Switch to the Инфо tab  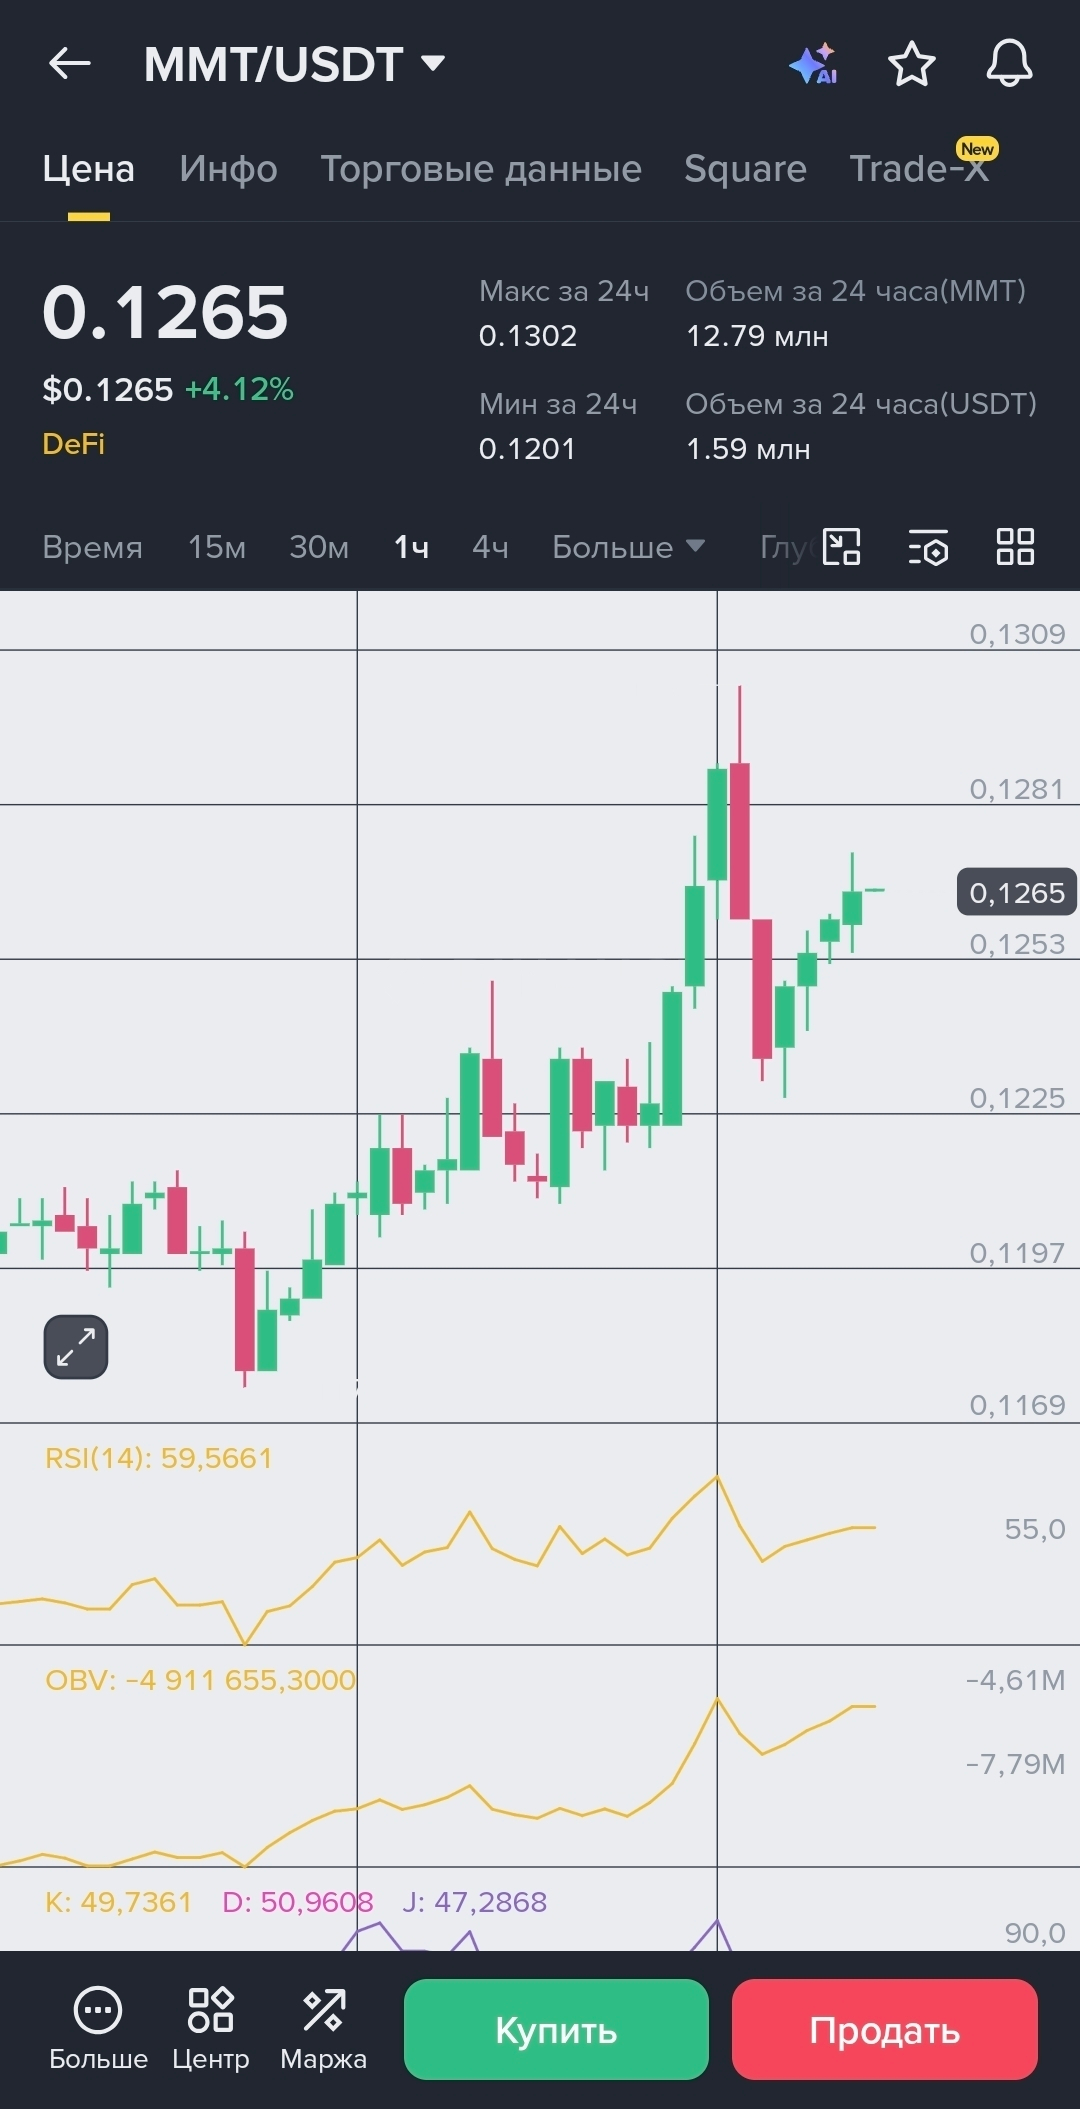[229, 169]
